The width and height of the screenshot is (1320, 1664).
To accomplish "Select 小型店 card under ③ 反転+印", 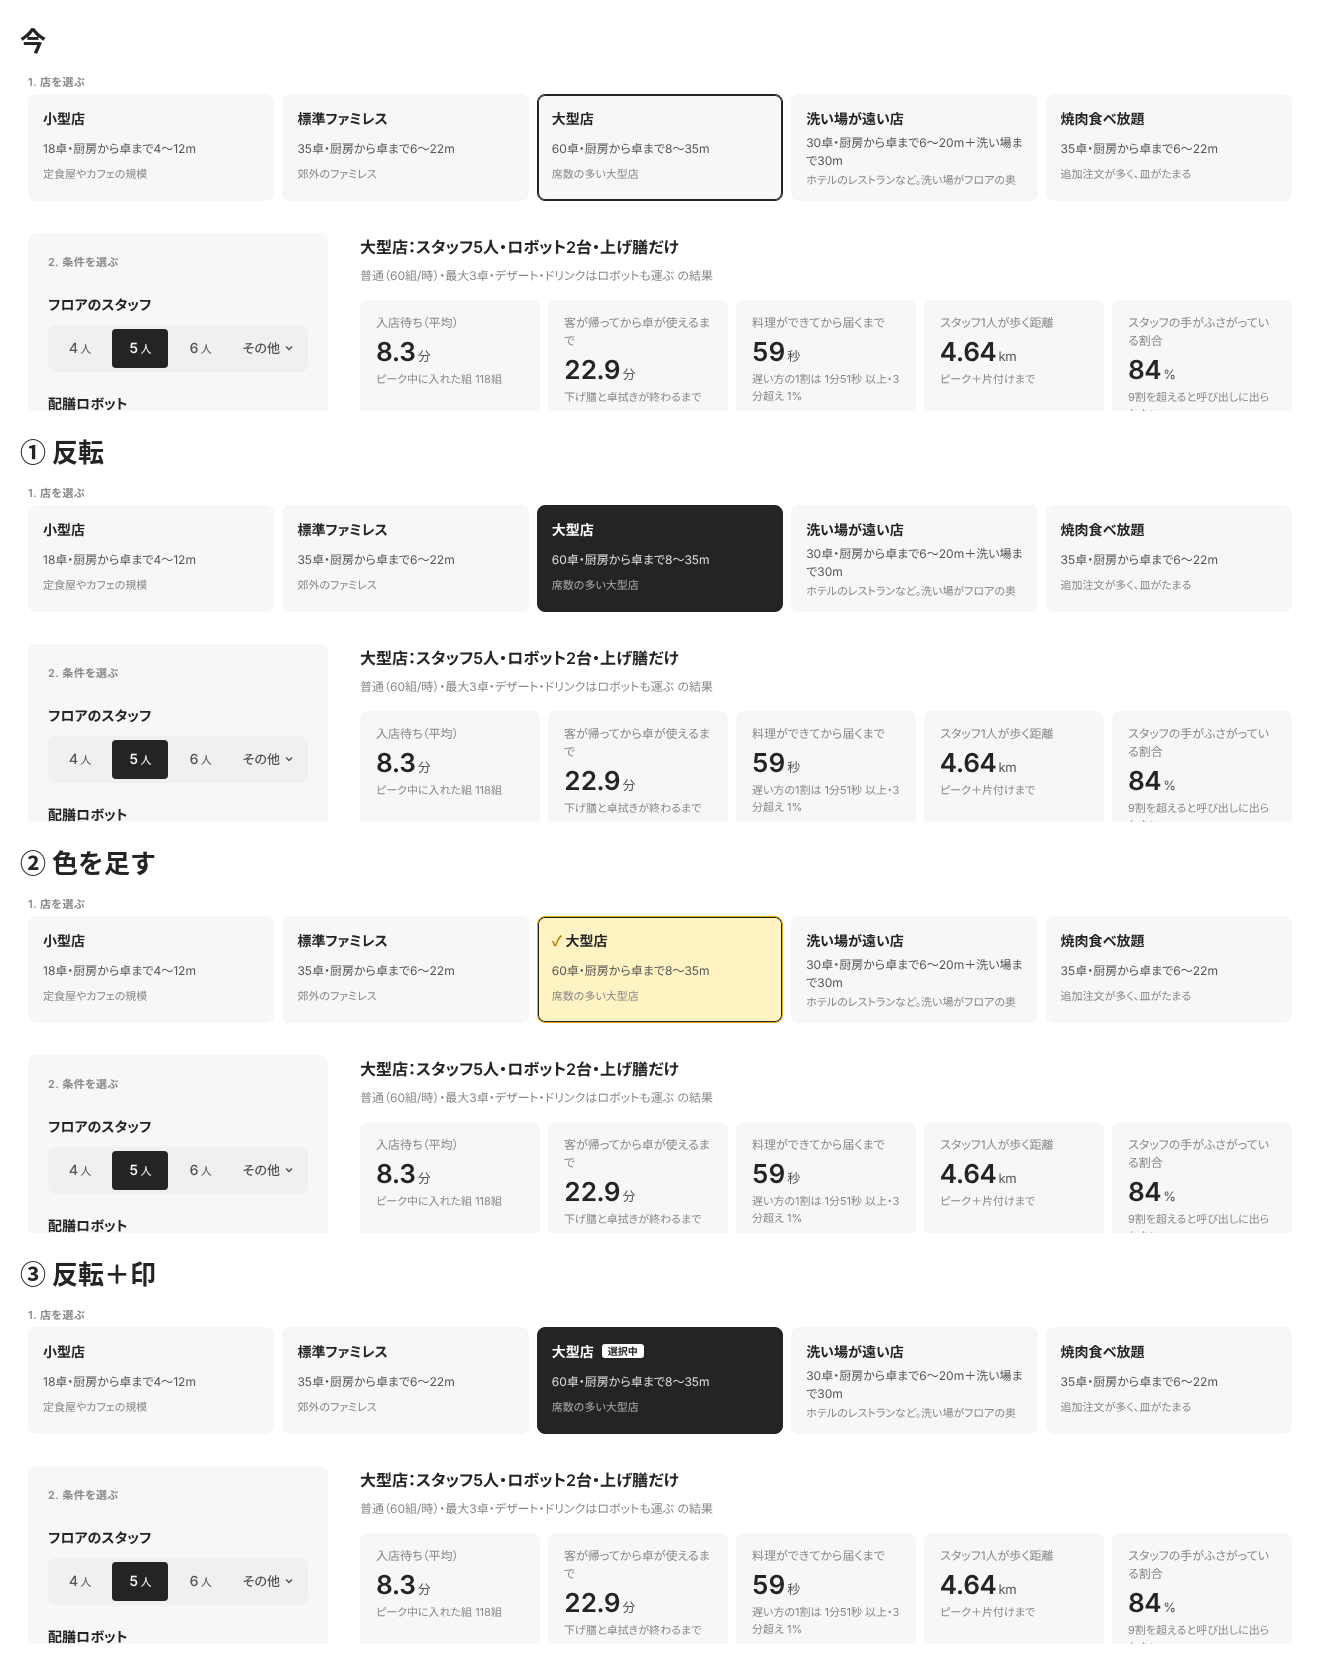I will (151, 1381).
